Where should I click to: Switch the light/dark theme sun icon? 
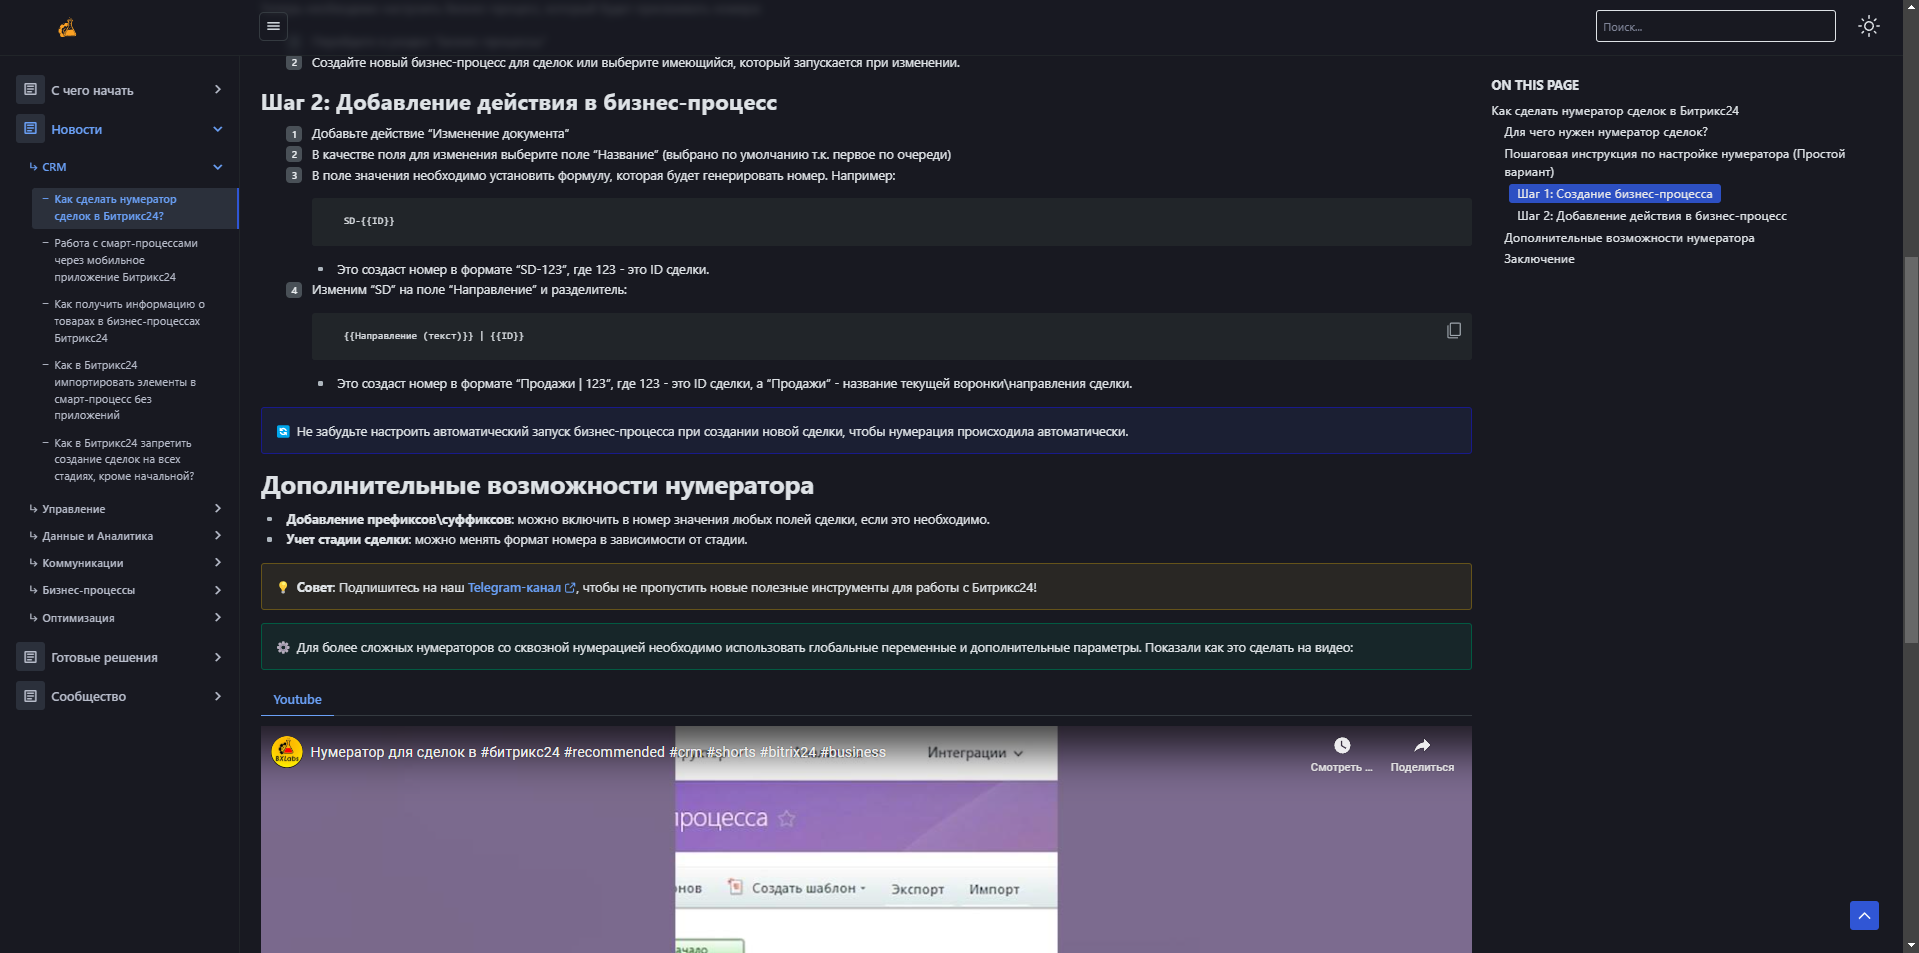pyautogui.click(x=1868, y=26)
